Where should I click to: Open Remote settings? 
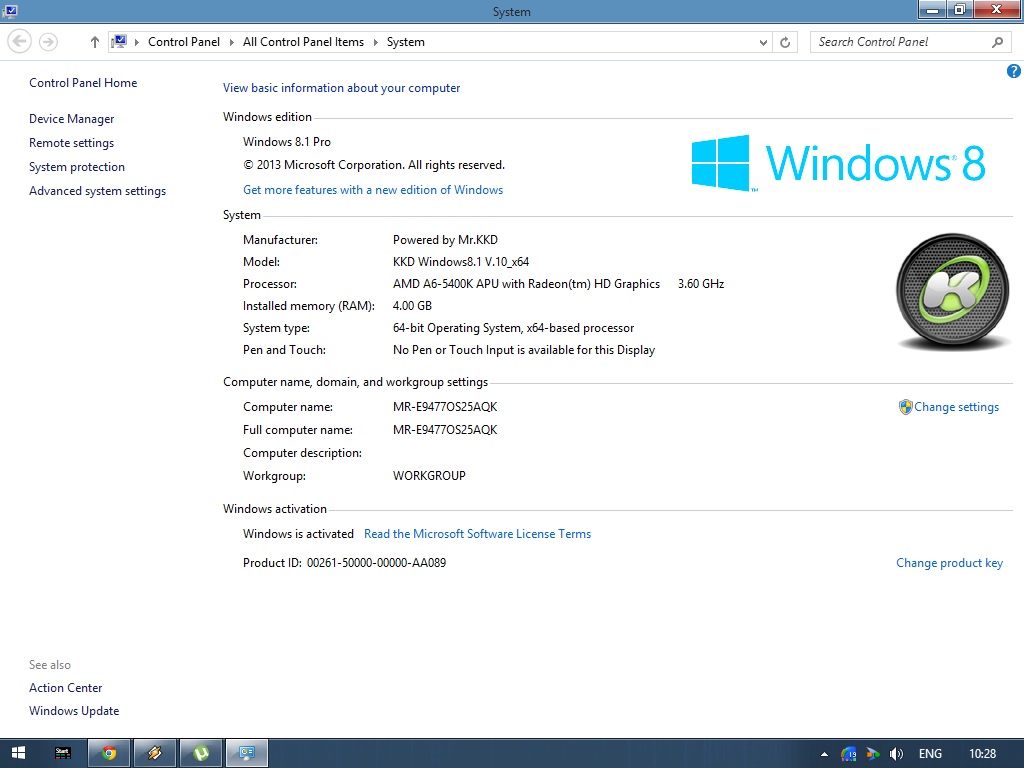(71, 143)
